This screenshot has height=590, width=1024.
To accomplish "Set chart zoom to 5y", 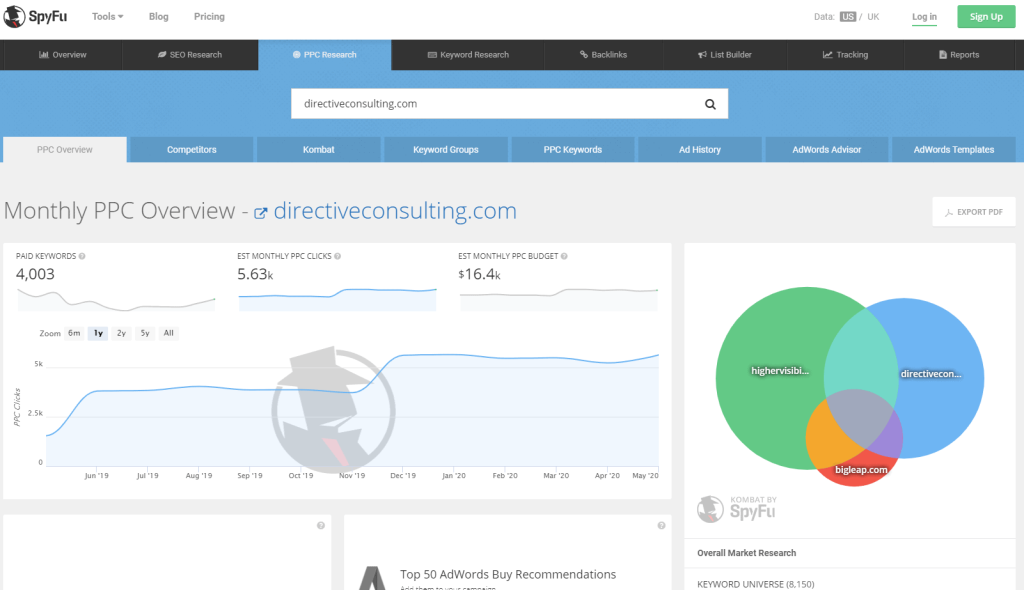I will [145, 333].
